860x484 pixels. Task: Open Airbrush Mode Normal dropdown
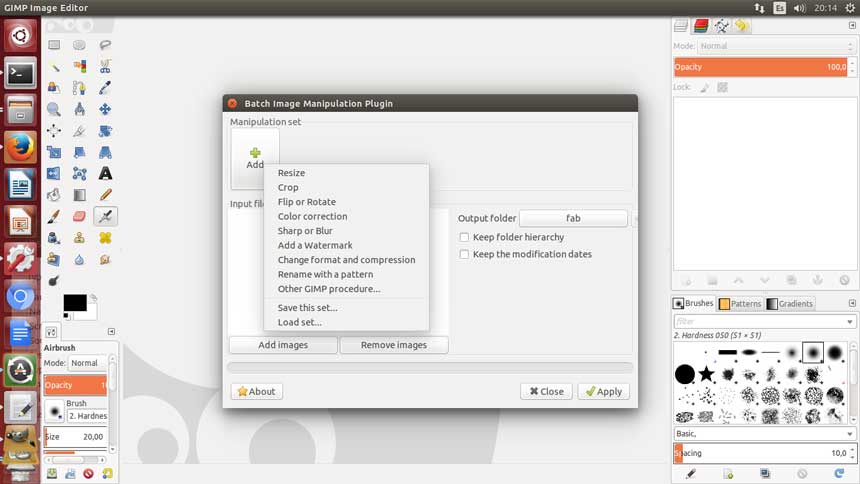[87, 363]
